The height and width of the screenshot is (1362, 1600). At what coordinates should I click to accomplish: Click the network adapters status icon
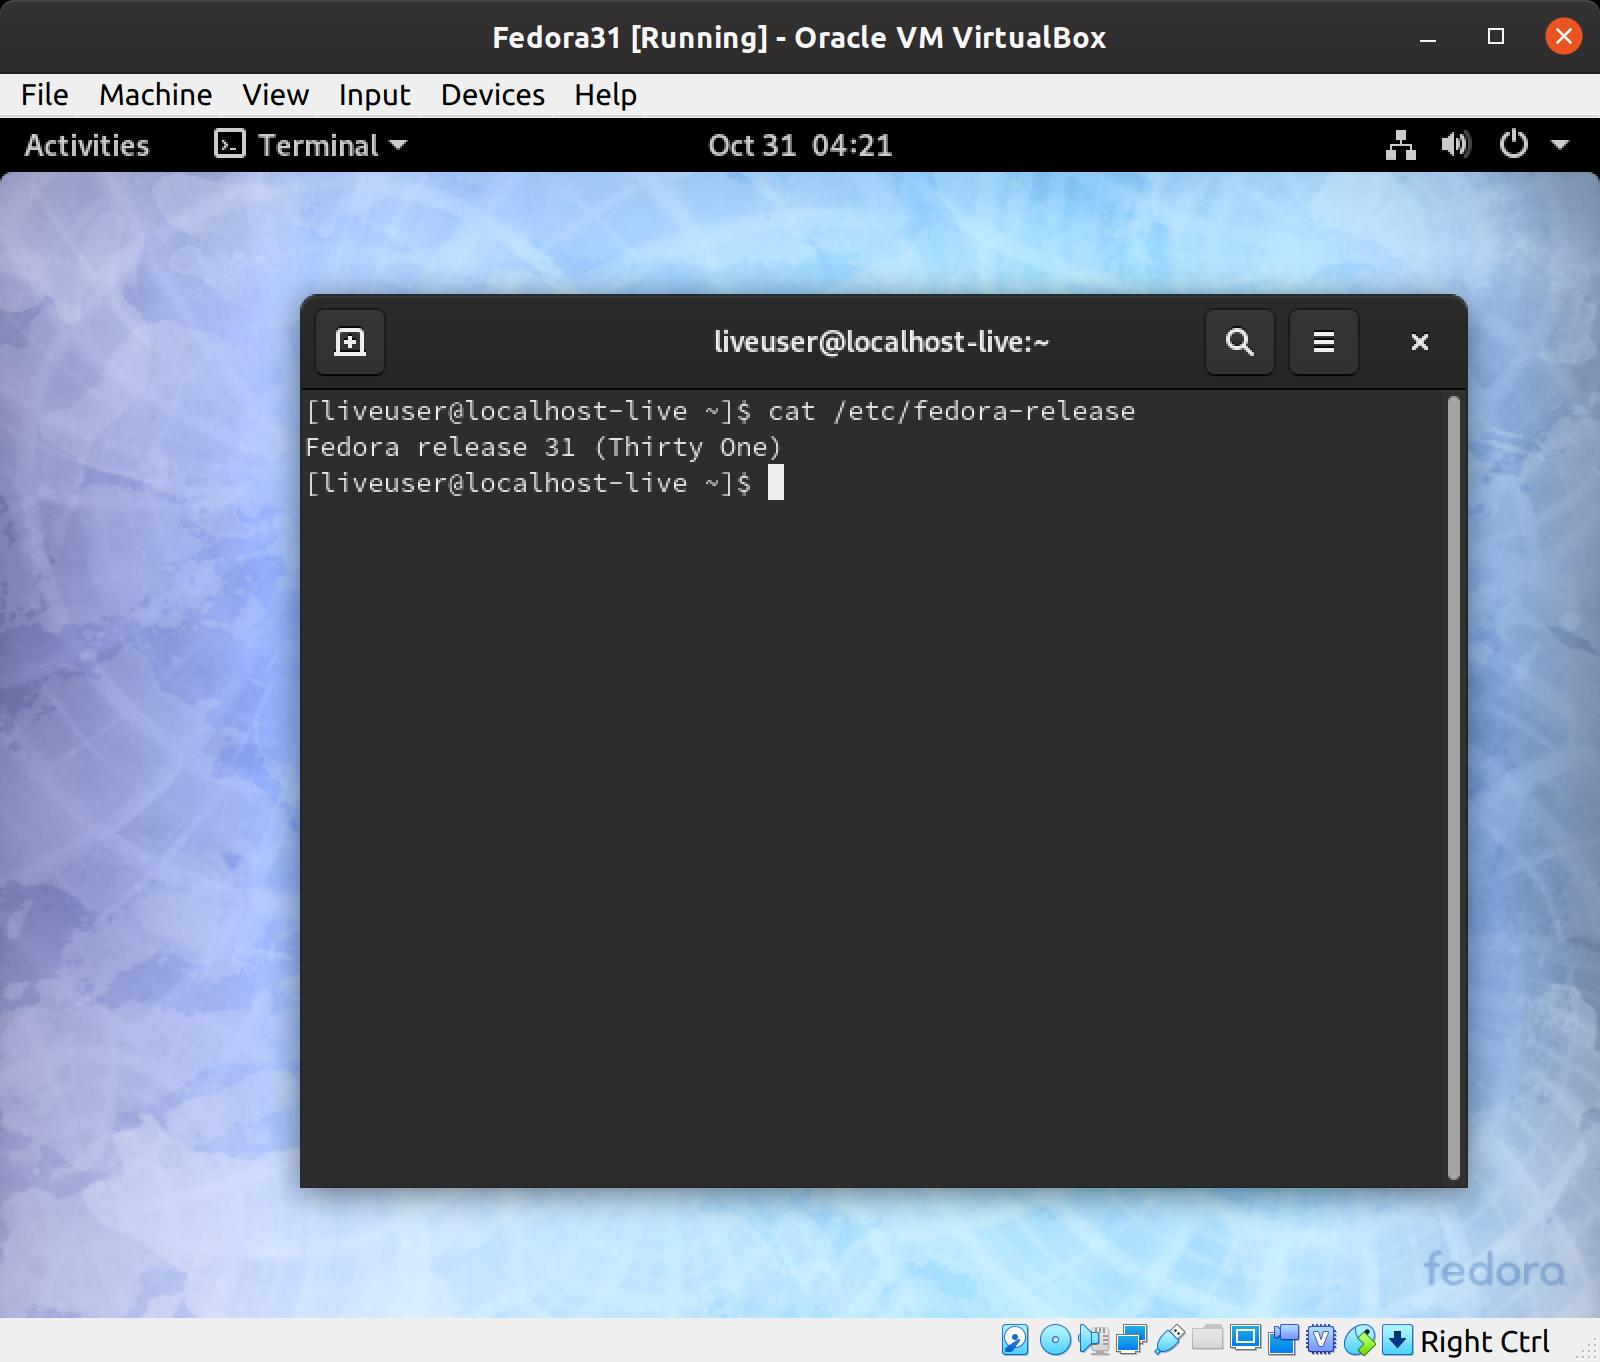[x=1131, y=1340]
